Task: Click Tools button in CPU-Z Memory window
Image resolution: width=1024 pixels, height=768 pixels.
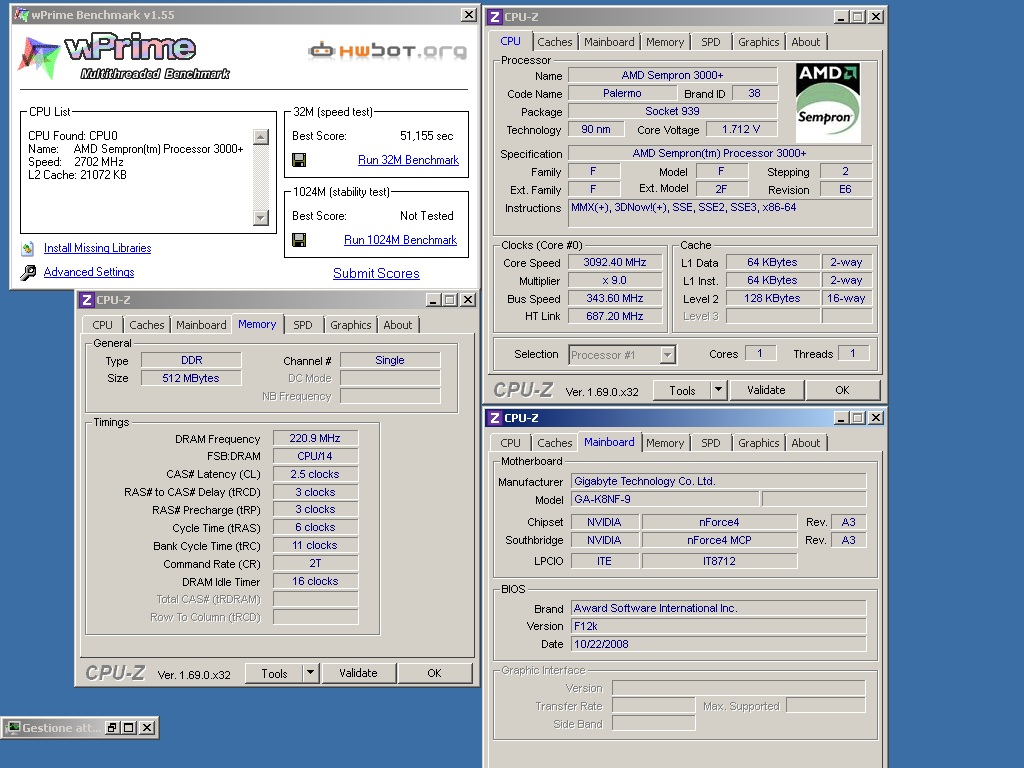Action: [274, 673]
